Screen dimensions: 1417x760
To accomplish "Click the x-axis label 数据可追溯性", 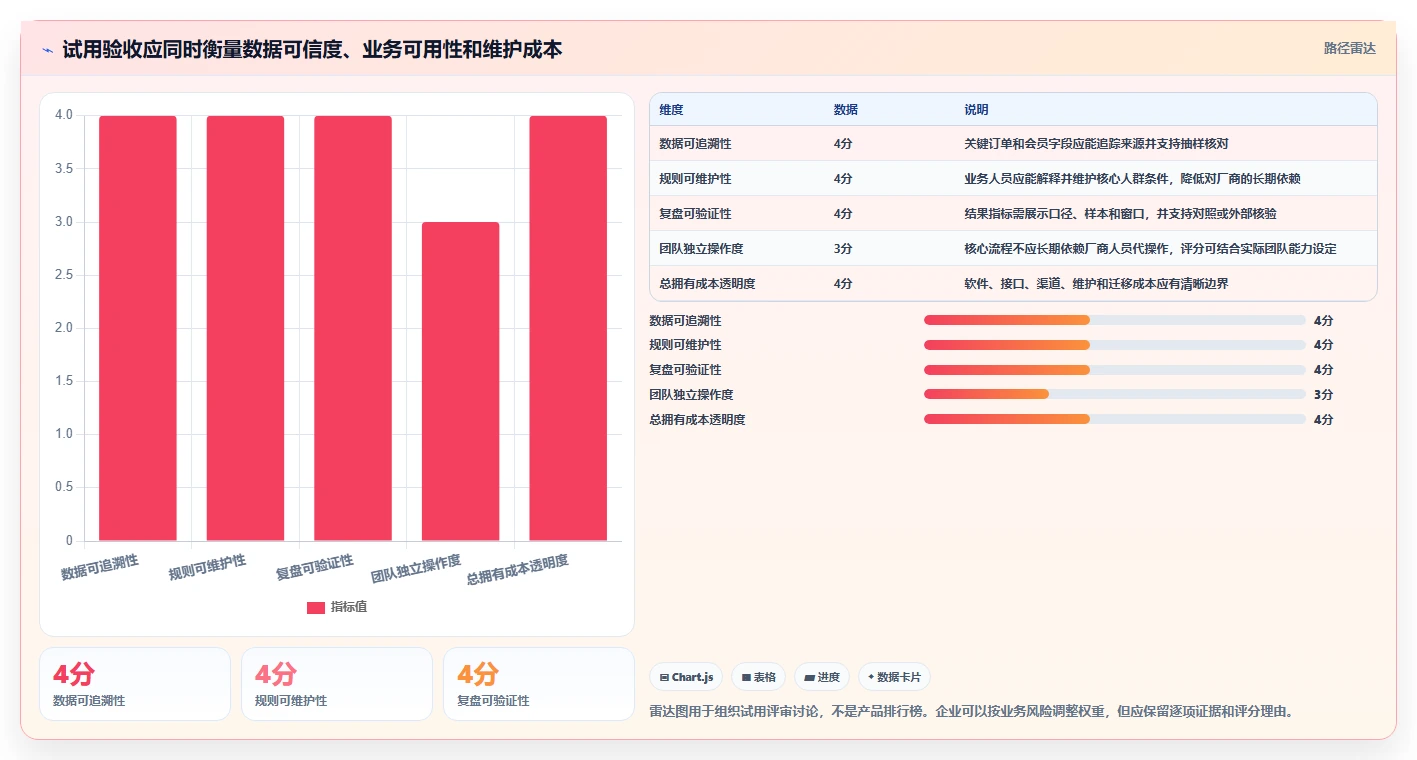I will pyautogui.click(x=100, y=567).
